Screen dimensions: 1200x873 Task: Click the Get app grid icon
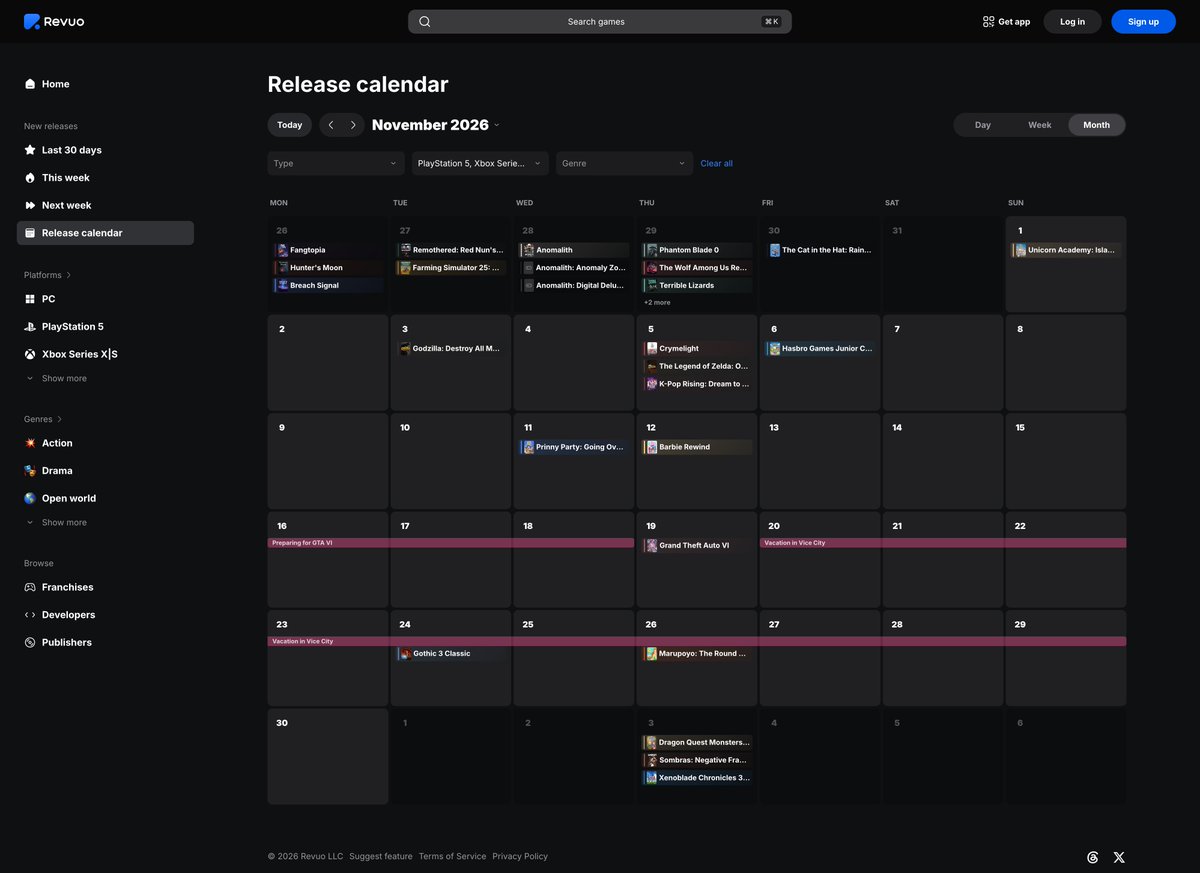click(988, 22)
